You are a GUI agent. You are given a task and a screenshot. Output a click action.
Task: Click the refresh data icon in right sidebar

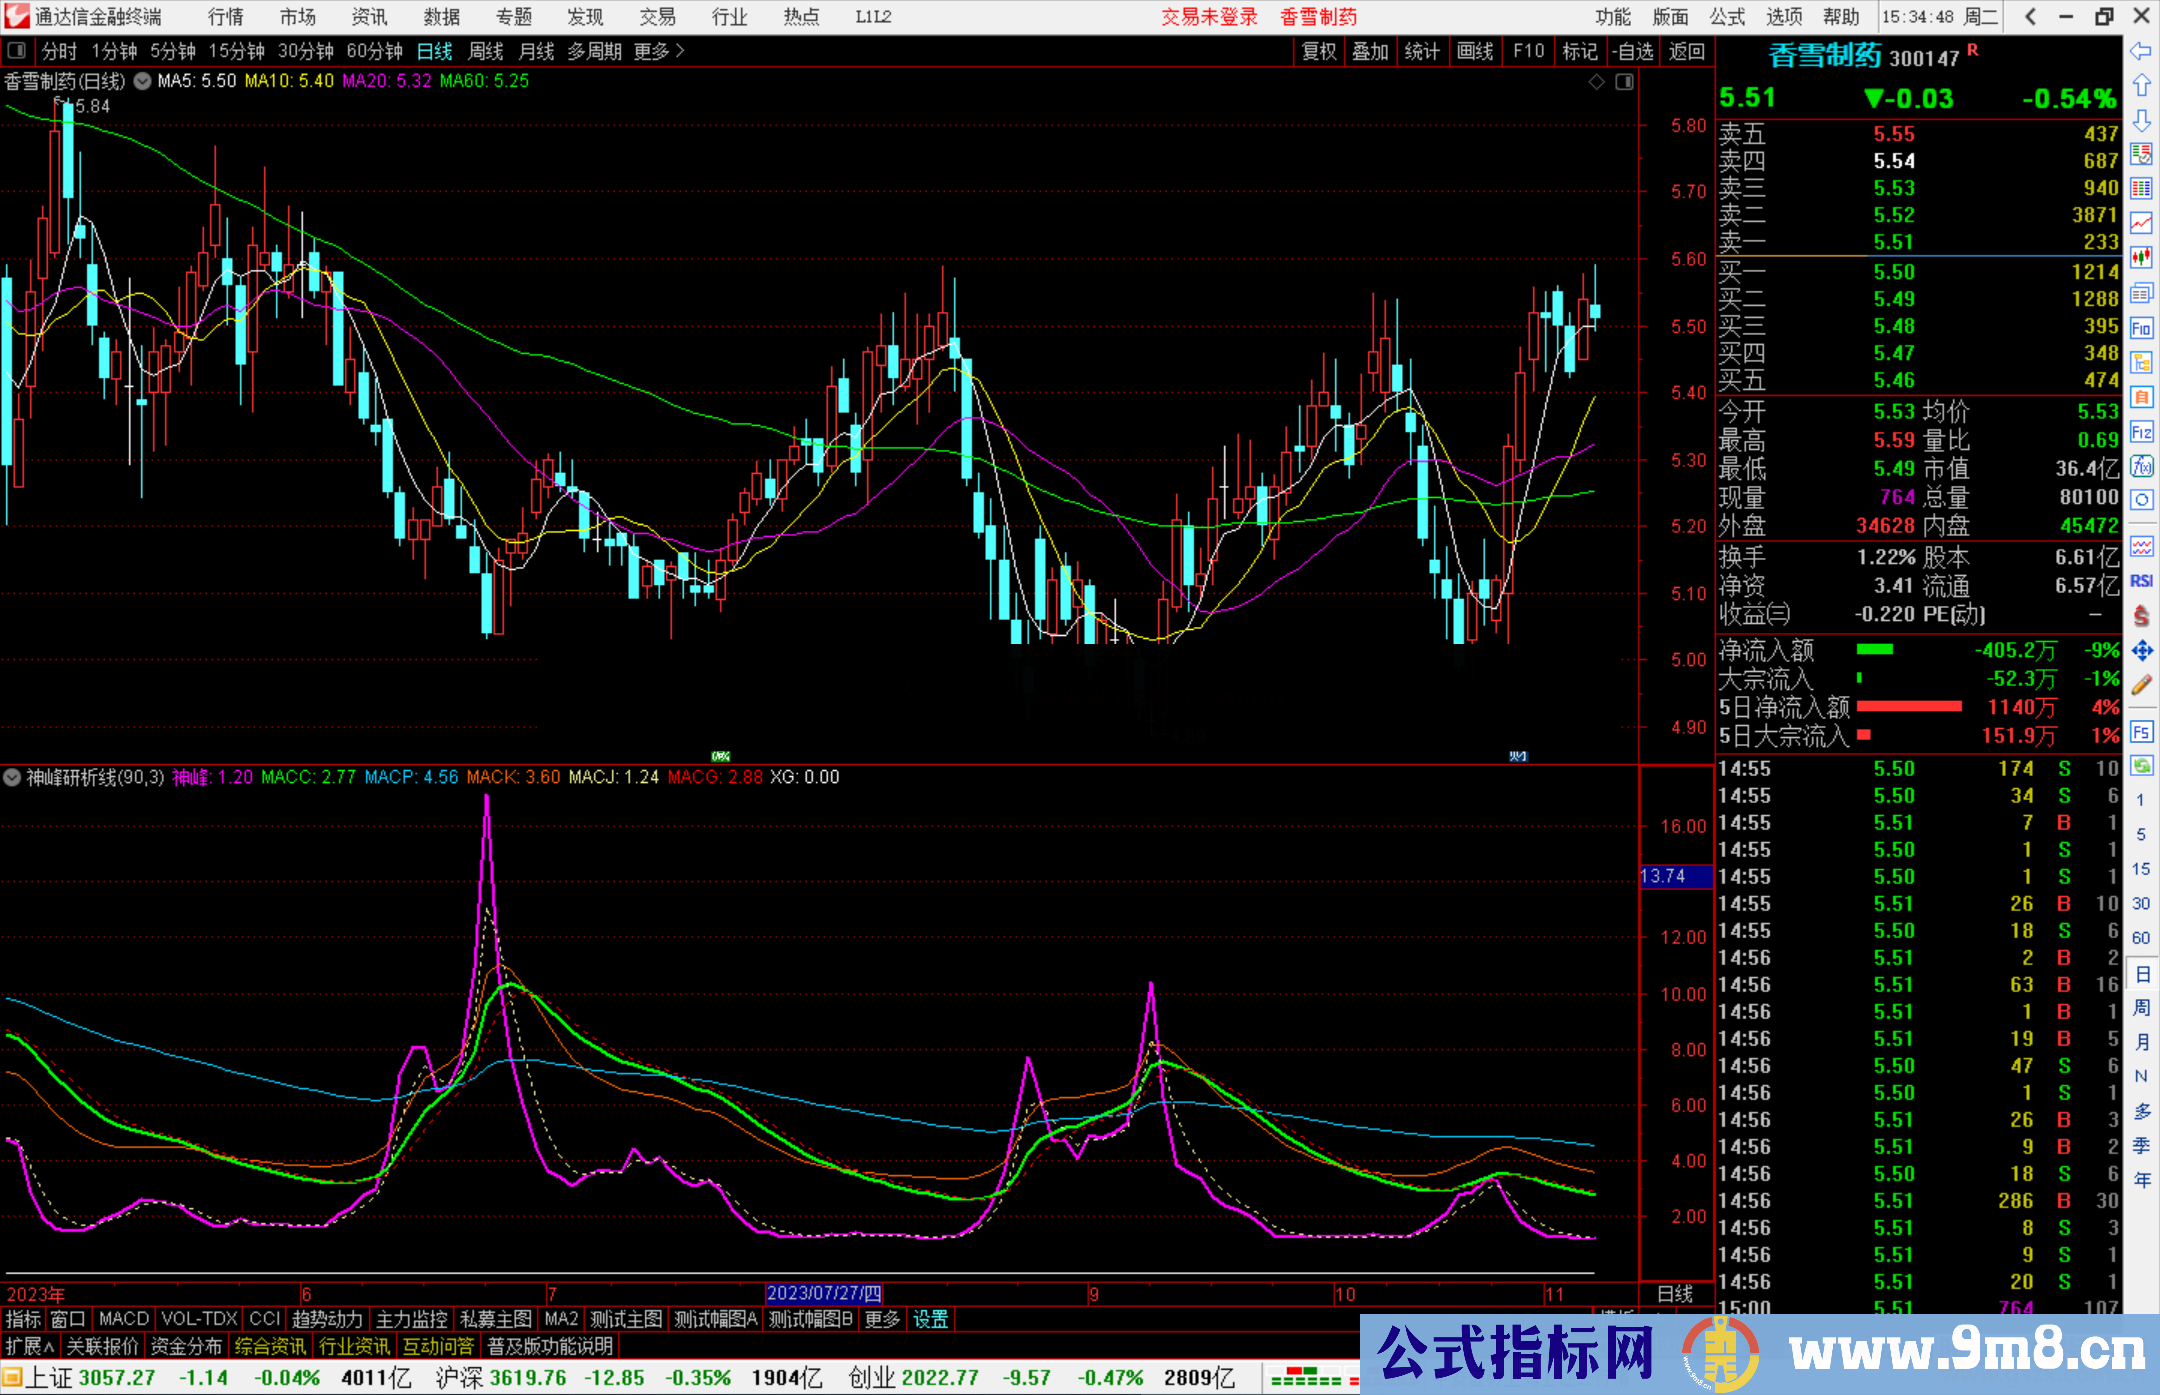tap(2142, 765)
